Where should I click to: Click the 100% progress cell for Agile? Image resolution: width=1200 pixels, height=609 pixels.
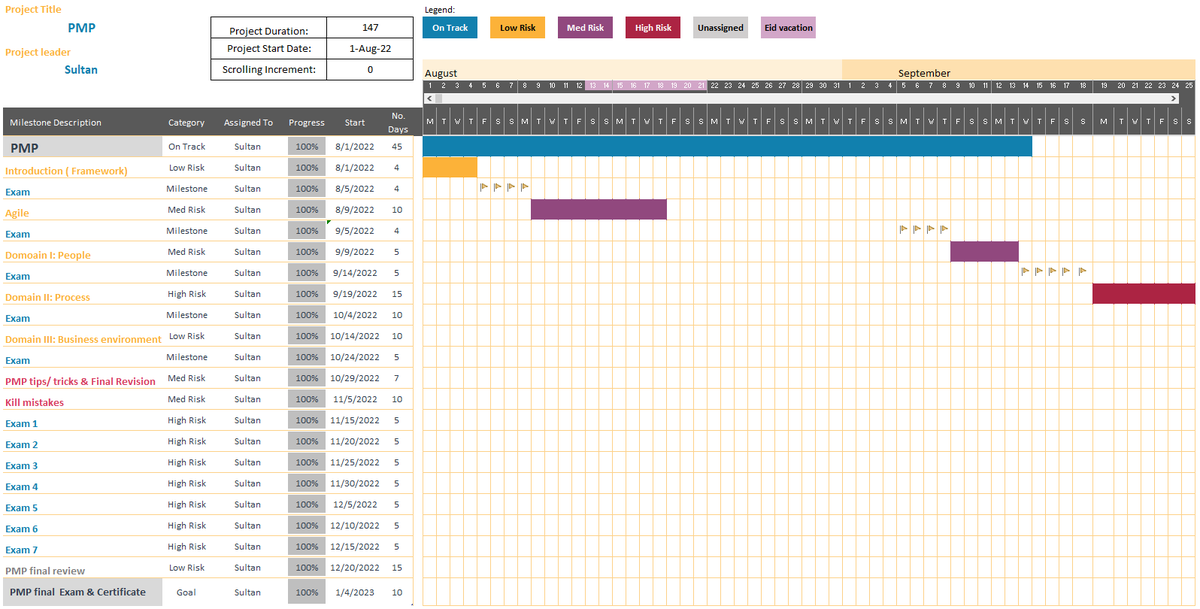click(307, 210)
